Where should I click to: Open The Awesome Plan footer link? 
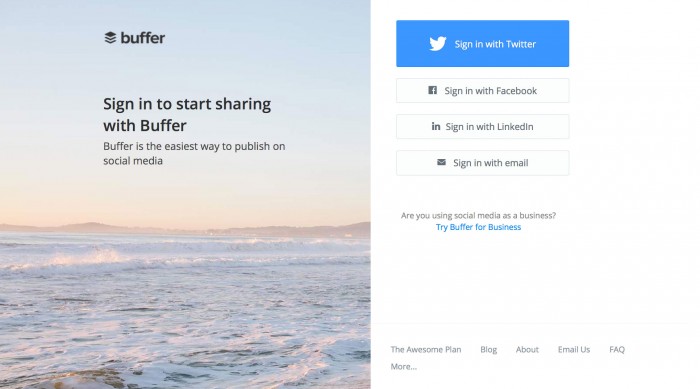(426, 349)
